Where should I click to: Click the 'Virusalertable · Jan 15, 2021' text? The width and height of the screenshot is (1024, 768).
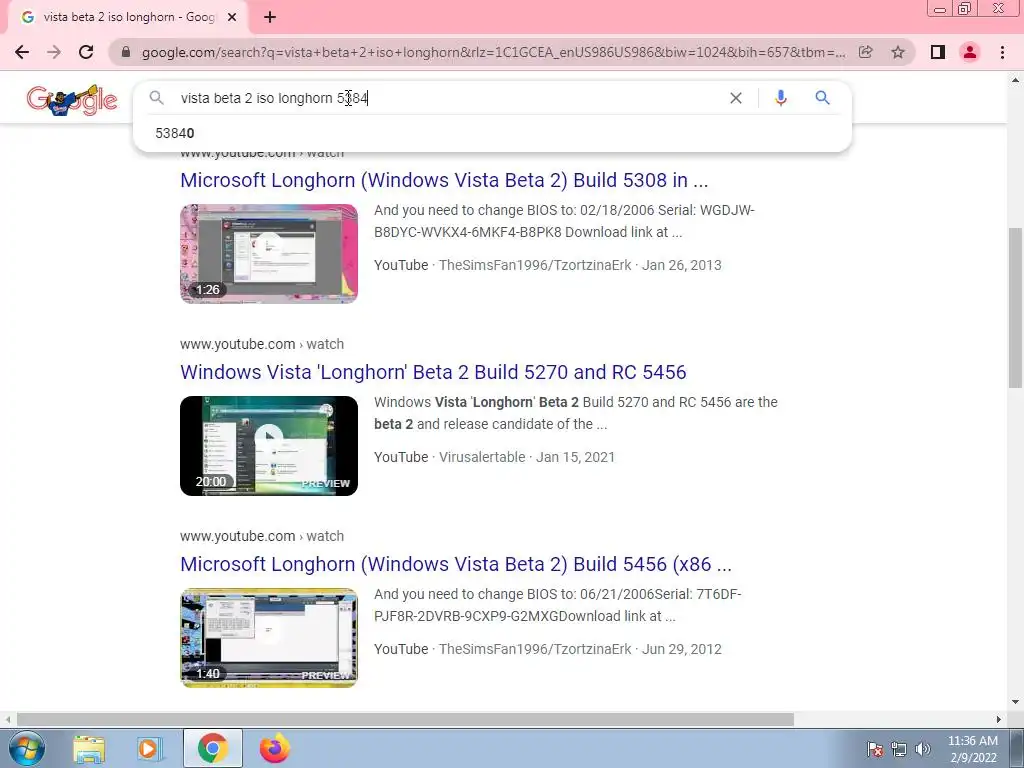tap(527, 457)
